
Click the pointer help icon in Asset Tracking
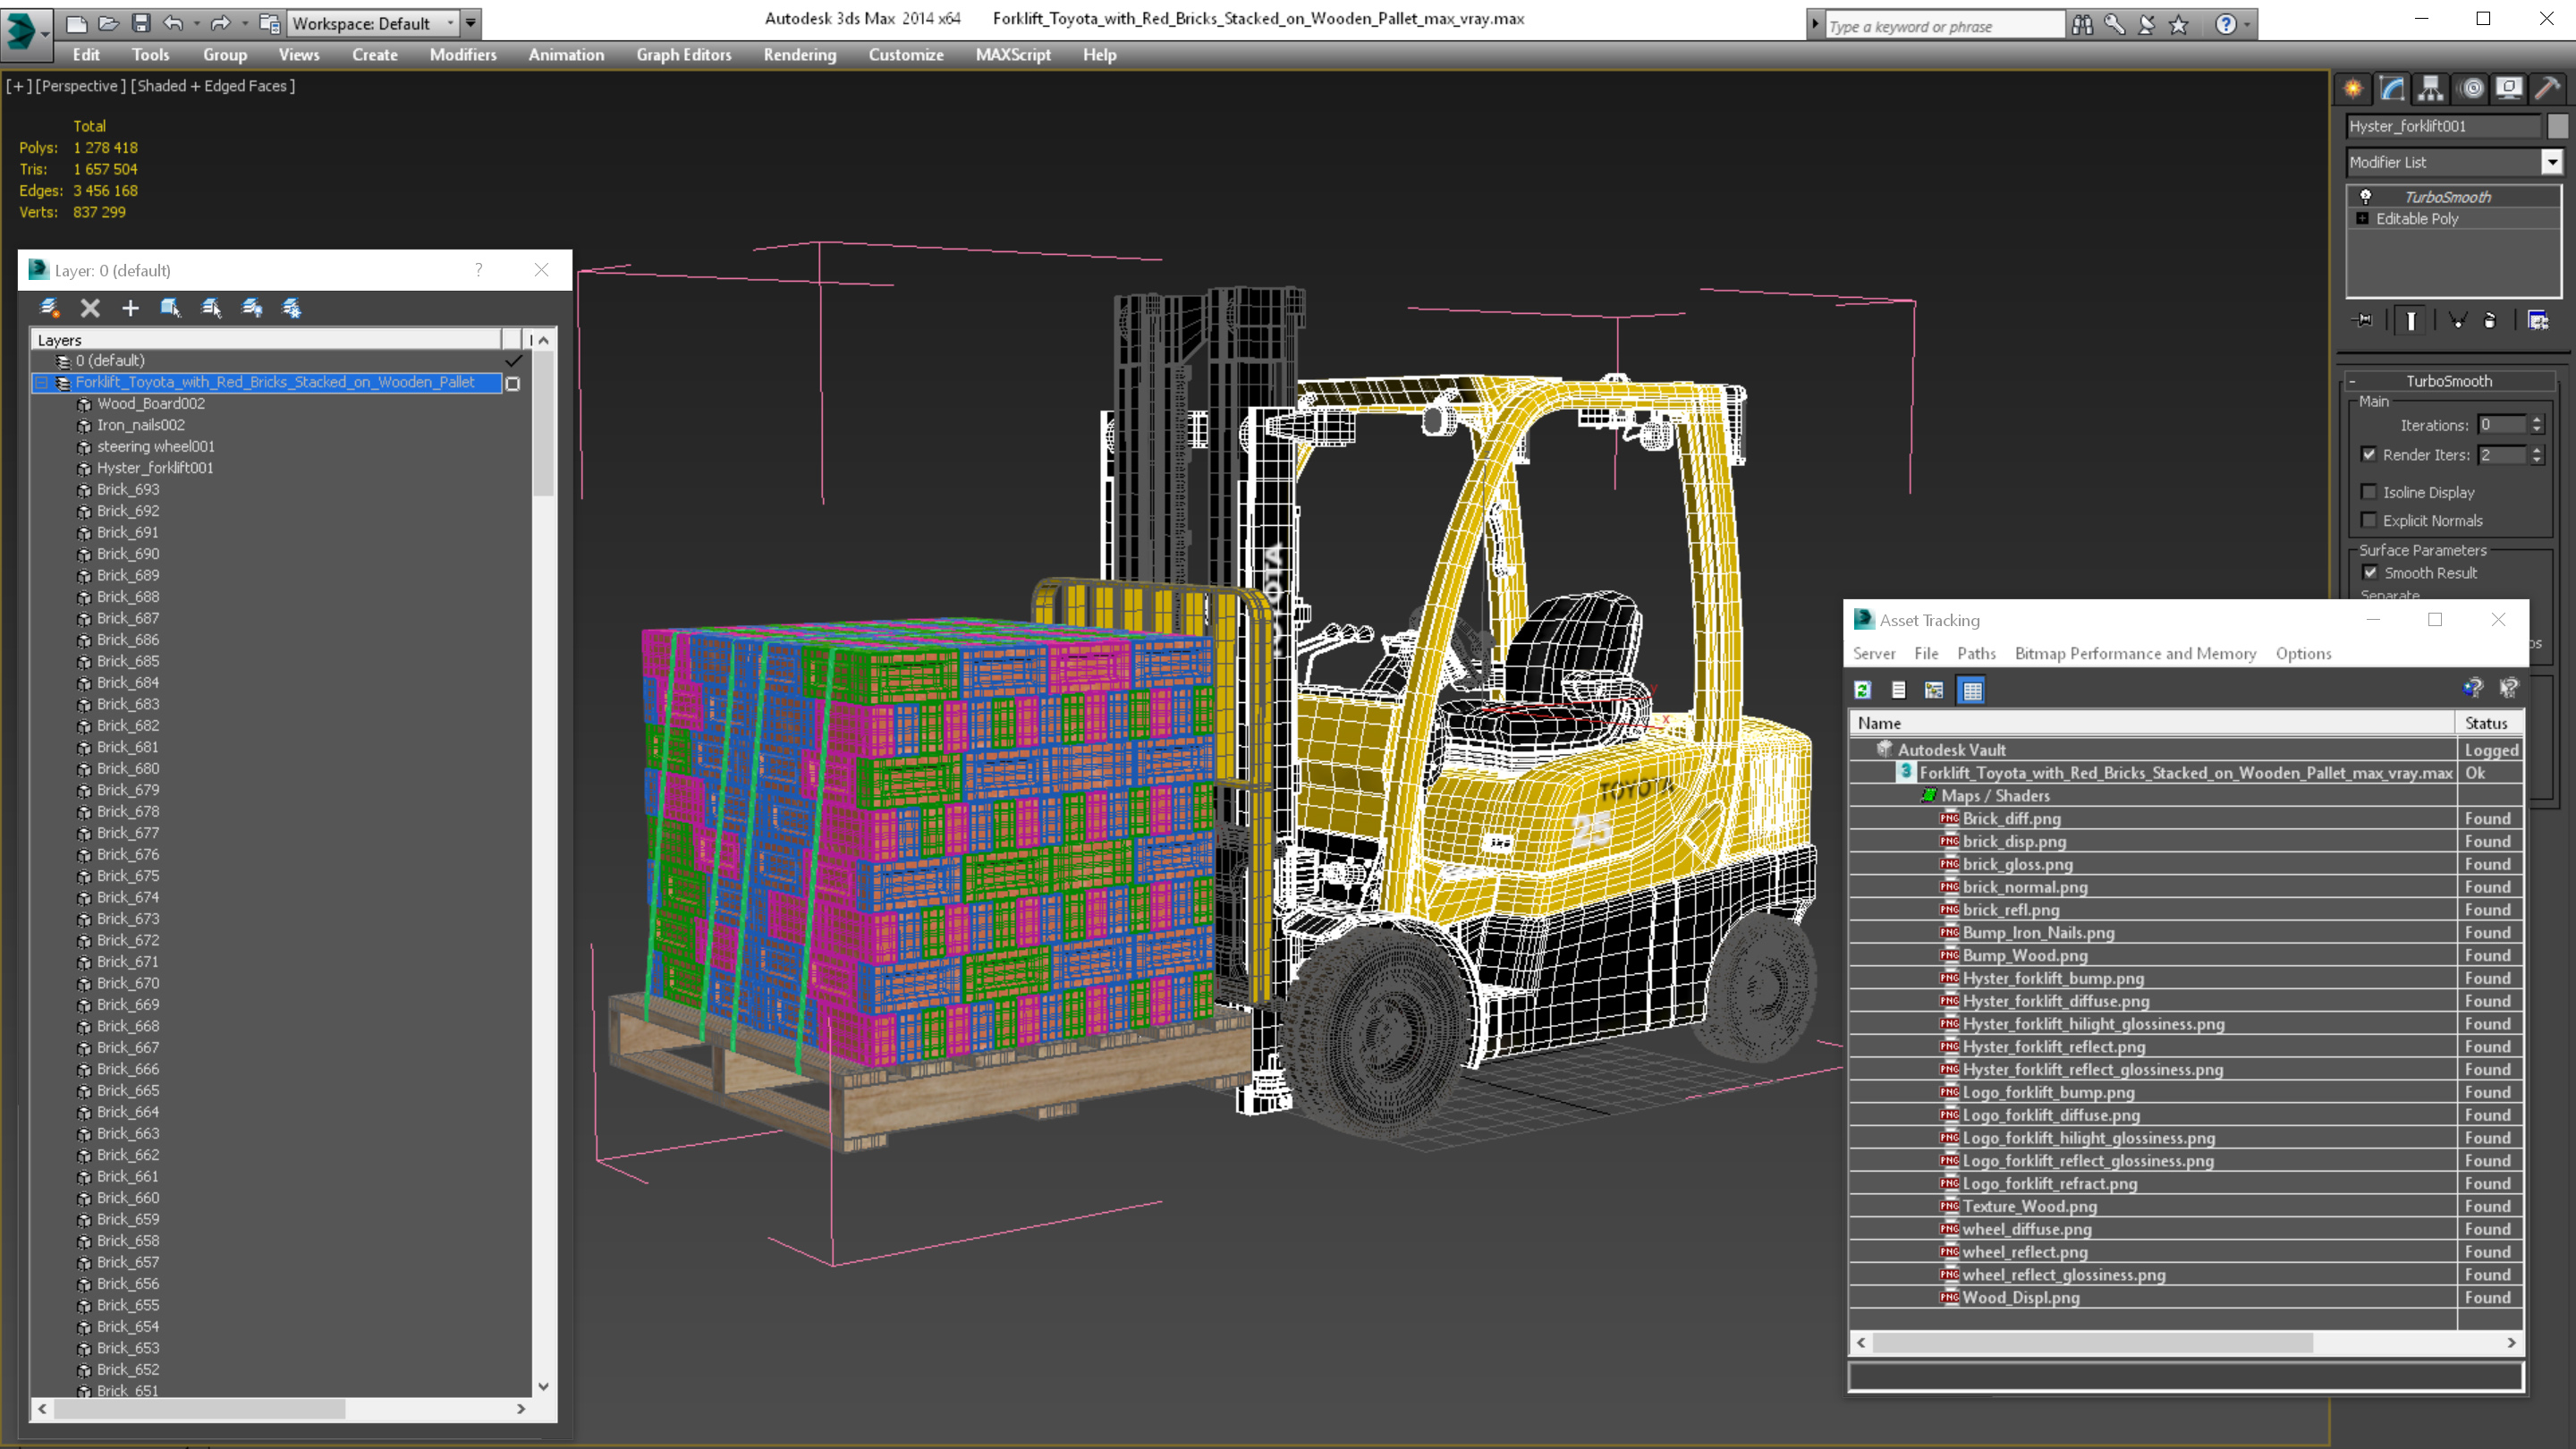[x=2509, y=688]
